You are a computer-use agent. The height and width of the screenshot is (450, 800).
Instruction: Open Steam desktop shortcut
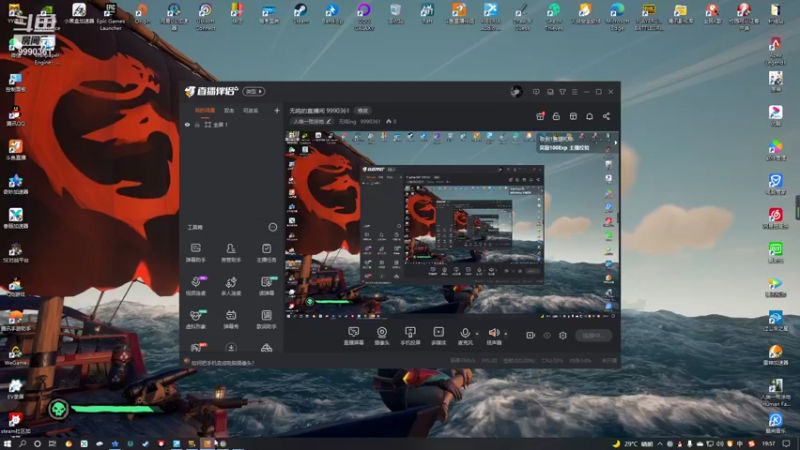click(x=301, y=14)
